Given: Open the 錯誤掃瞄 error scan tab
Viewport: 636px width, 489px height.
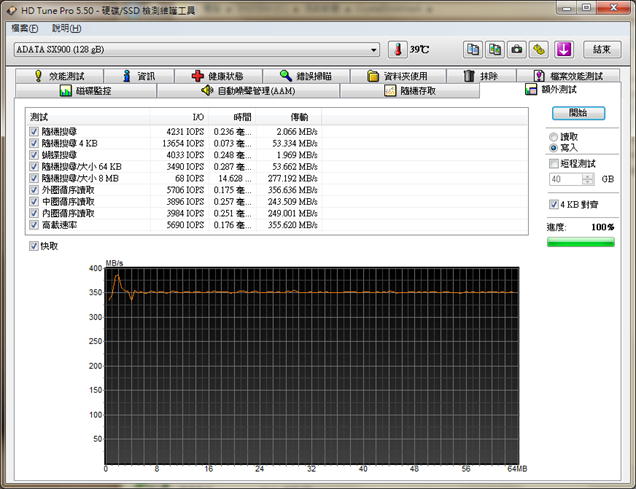Looking at the screenshot, I should (x=306, y=76).
